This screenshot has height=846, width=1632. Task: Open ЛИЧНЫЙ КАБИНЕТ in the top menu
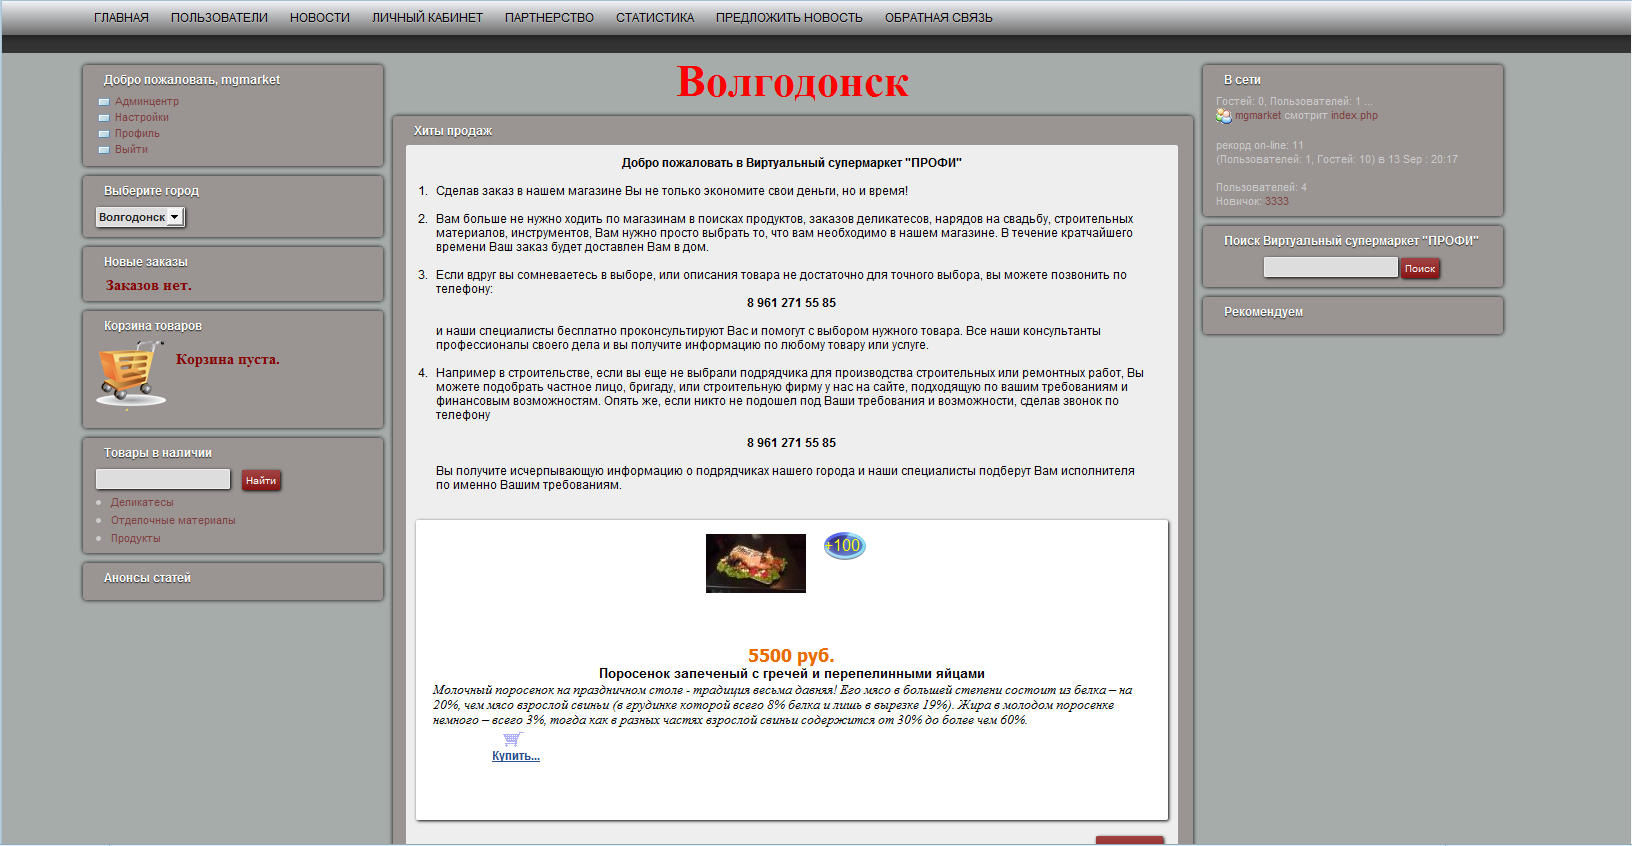427,18
